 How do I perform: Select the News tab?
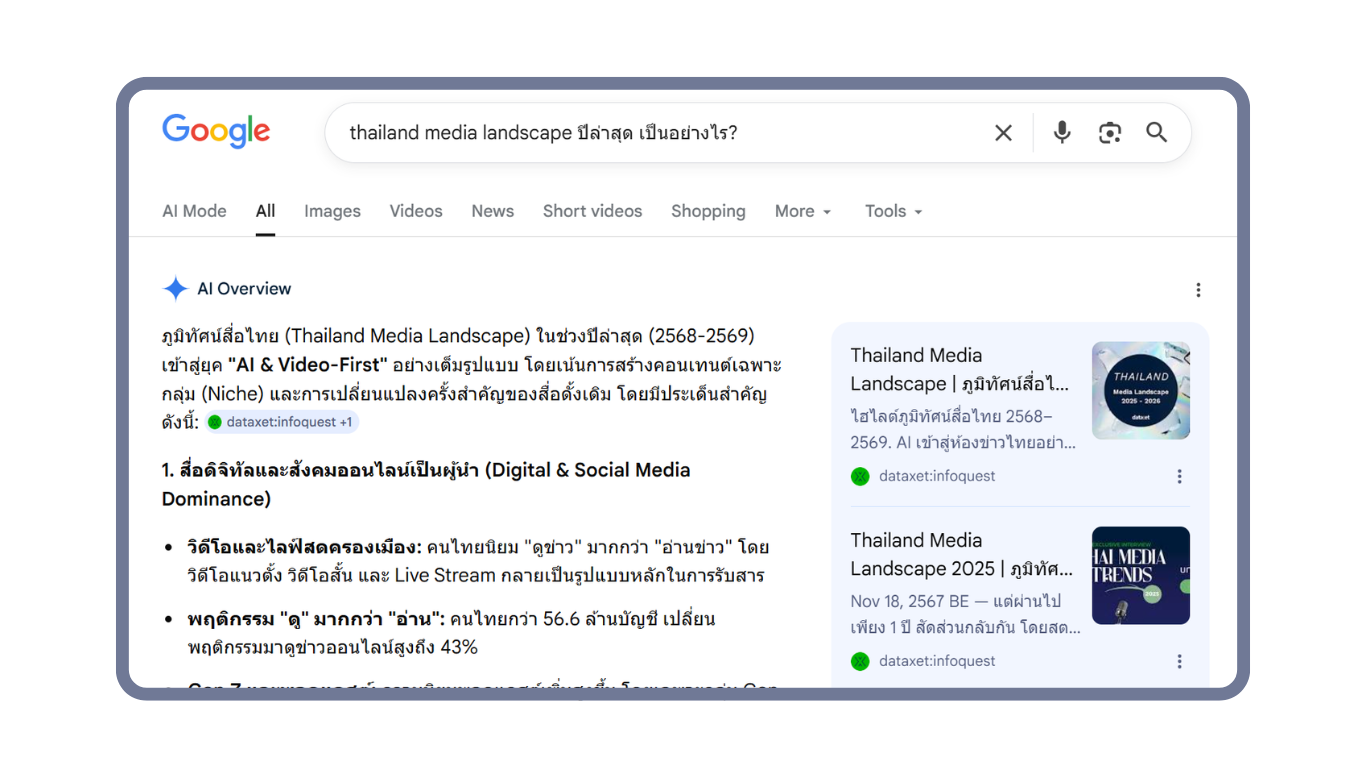point(492,211)
